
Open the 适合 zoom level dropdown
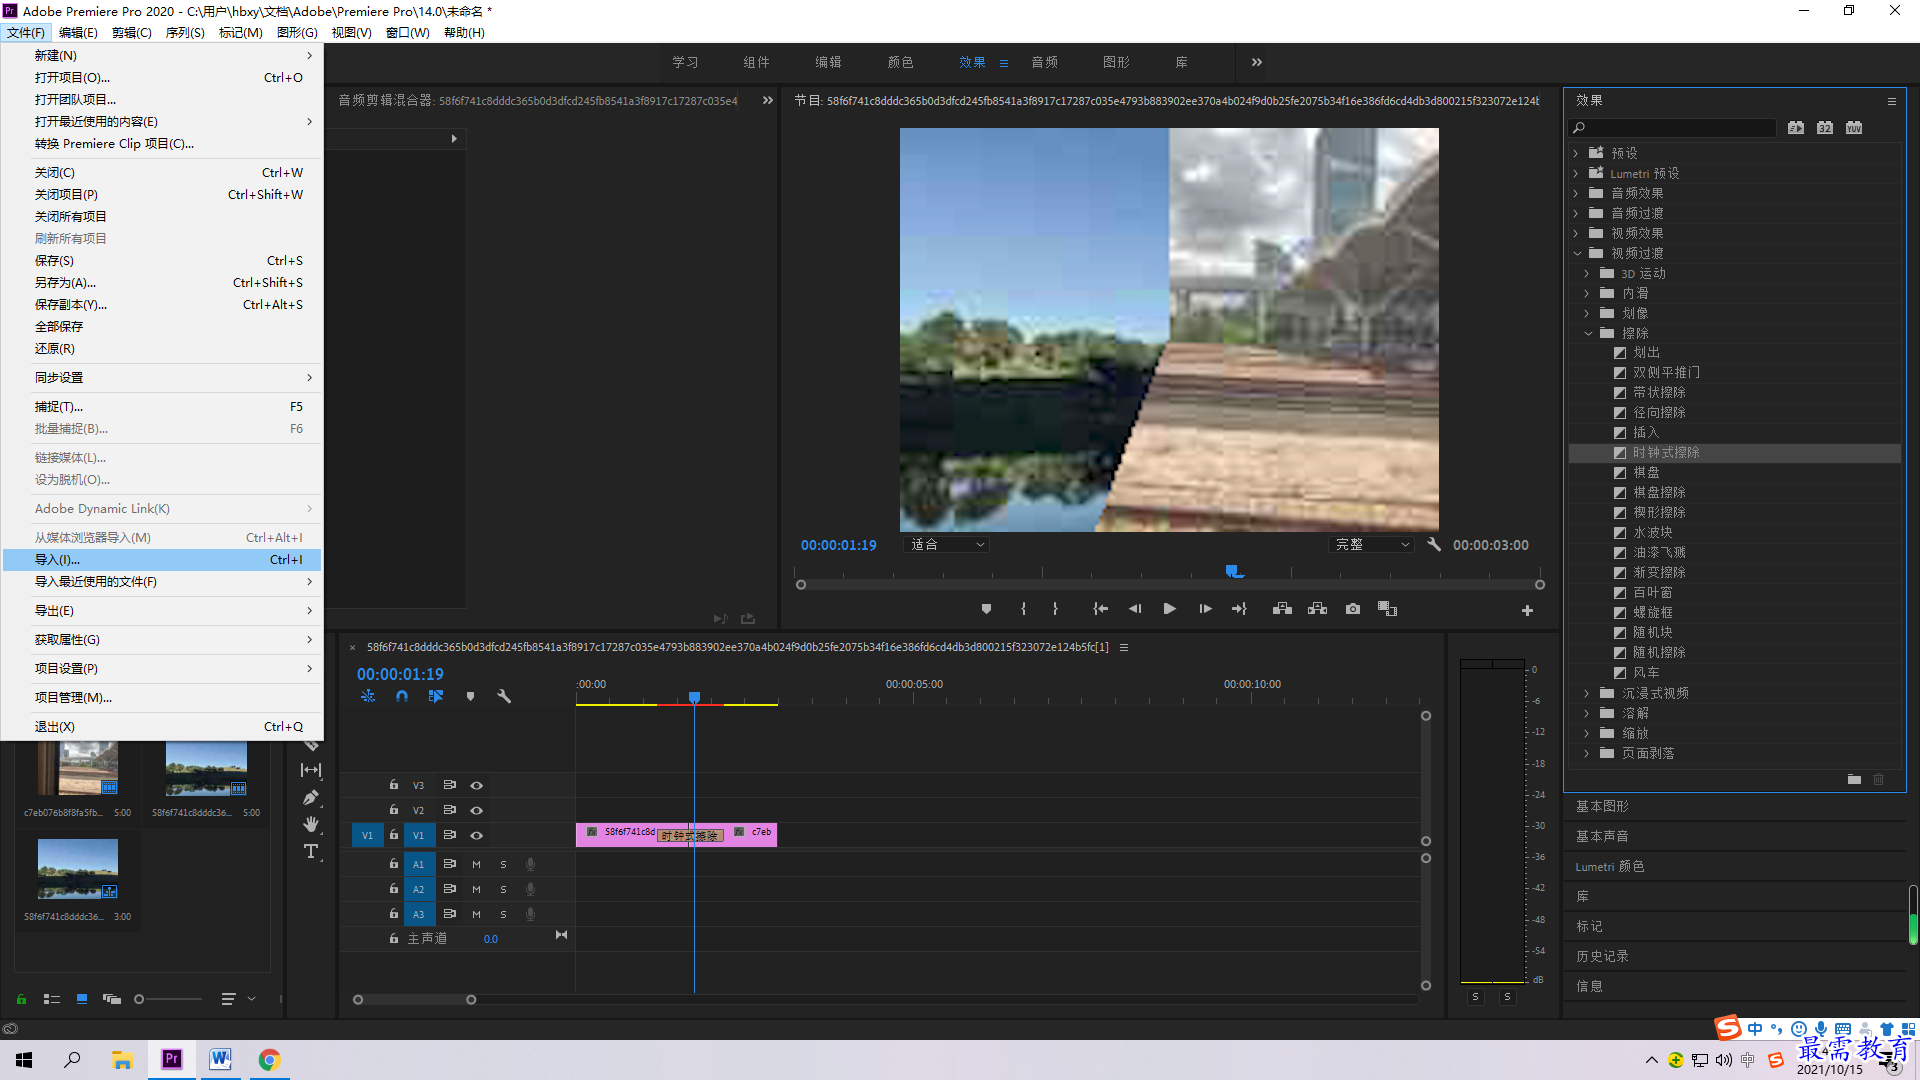[x=946, y=545]
